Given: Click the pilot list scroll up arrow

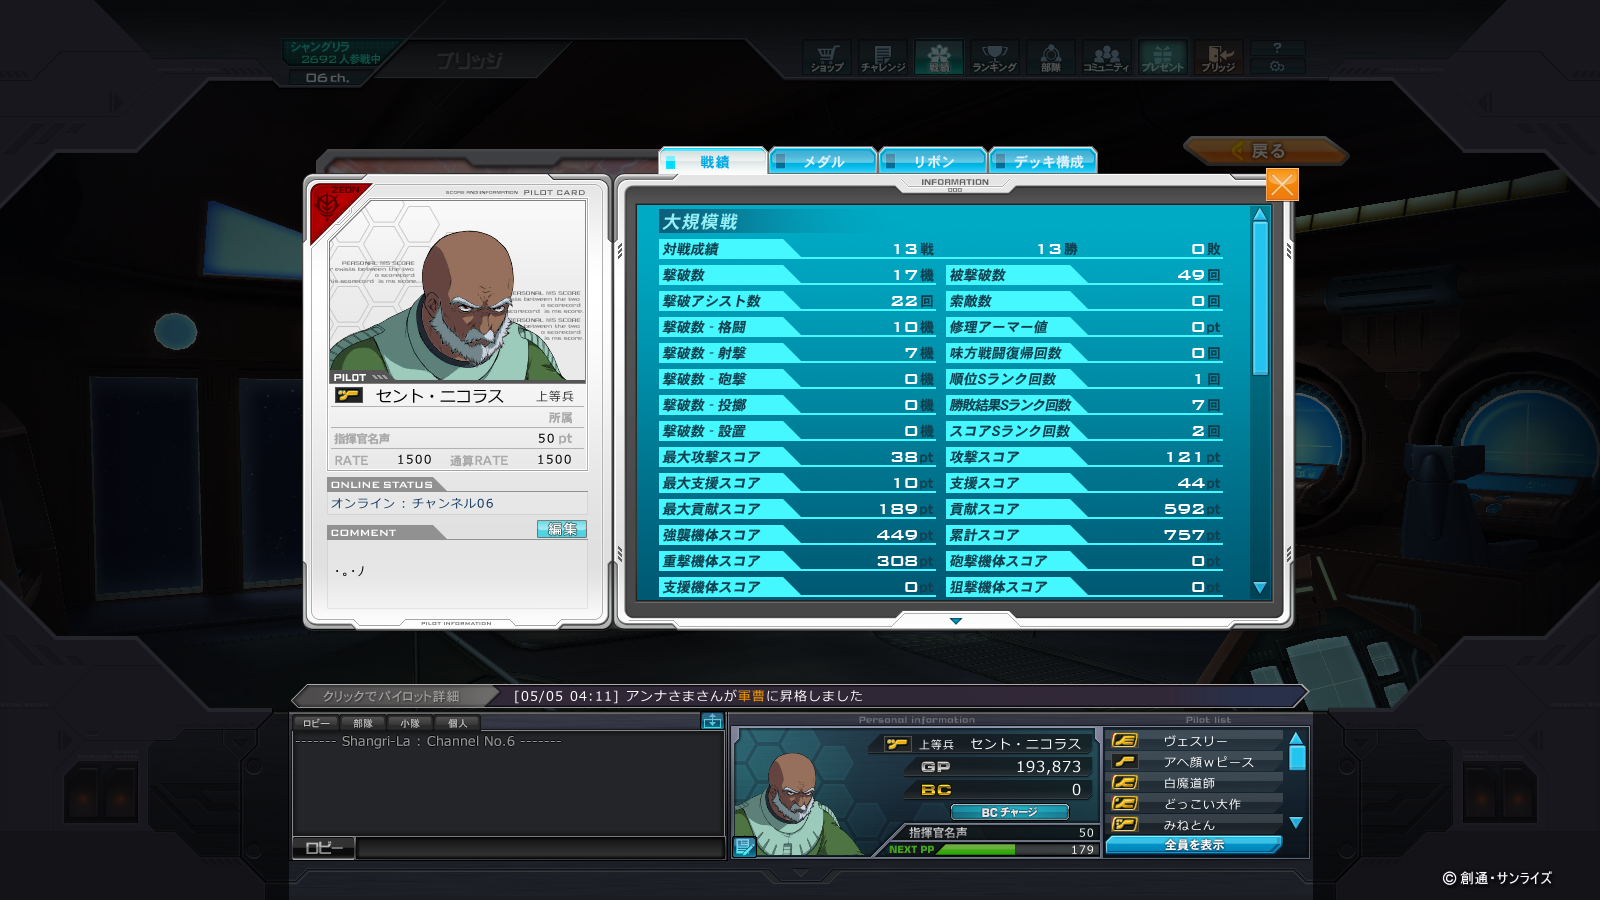Looking at the screenshot, I should point(1296,739).
